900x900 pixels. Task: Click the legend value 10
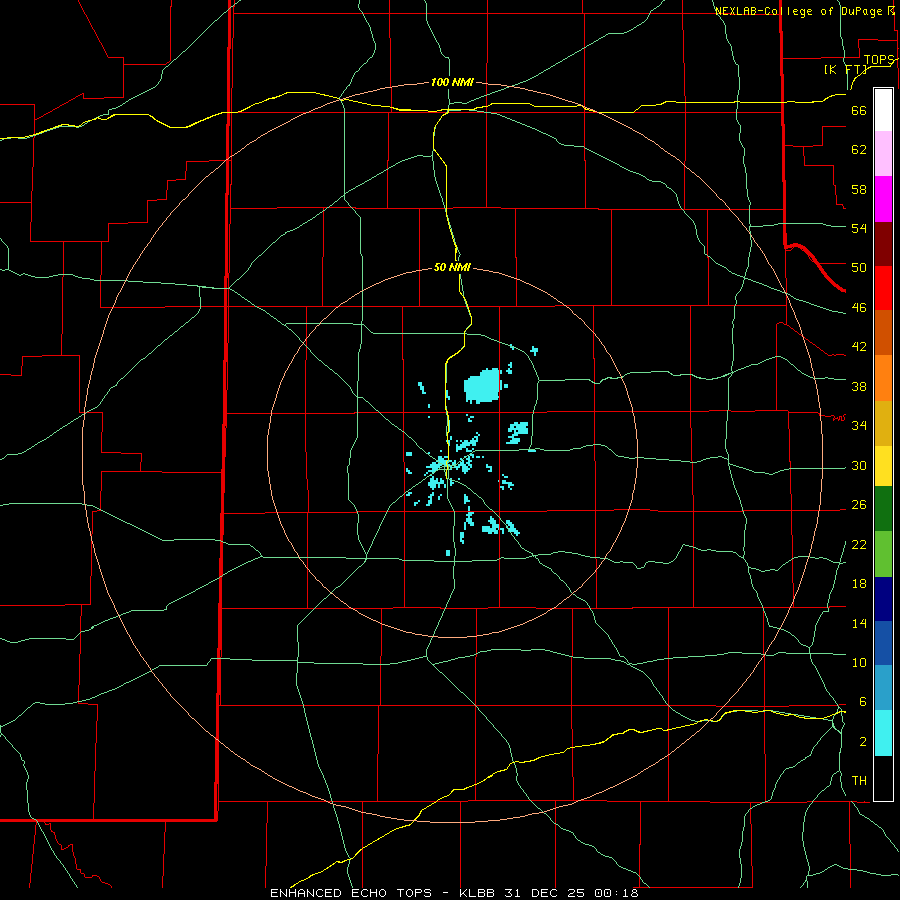tap(859, 662)
